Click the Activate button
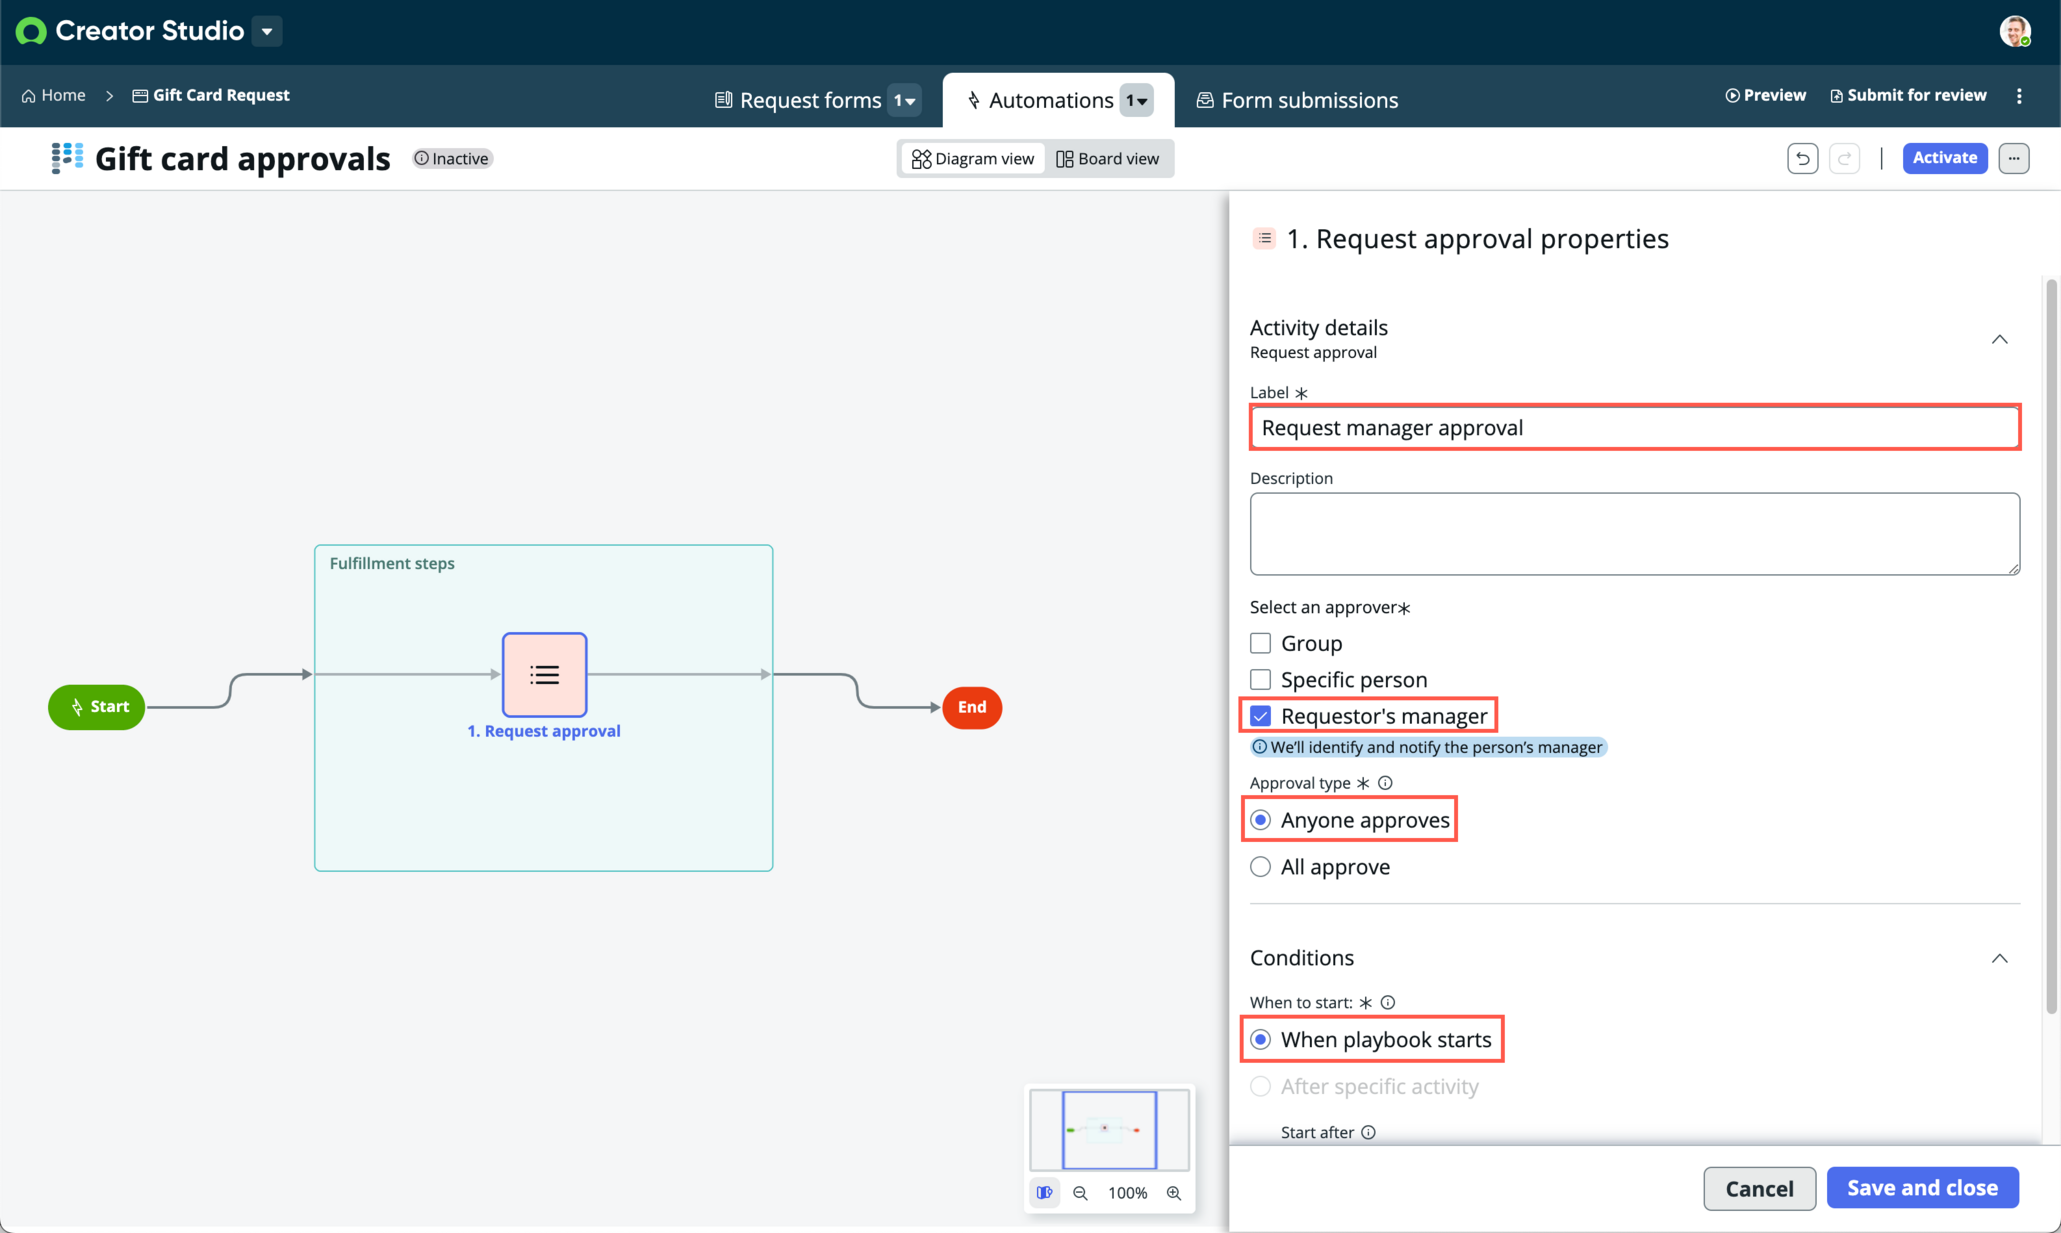 [1944, 158]
